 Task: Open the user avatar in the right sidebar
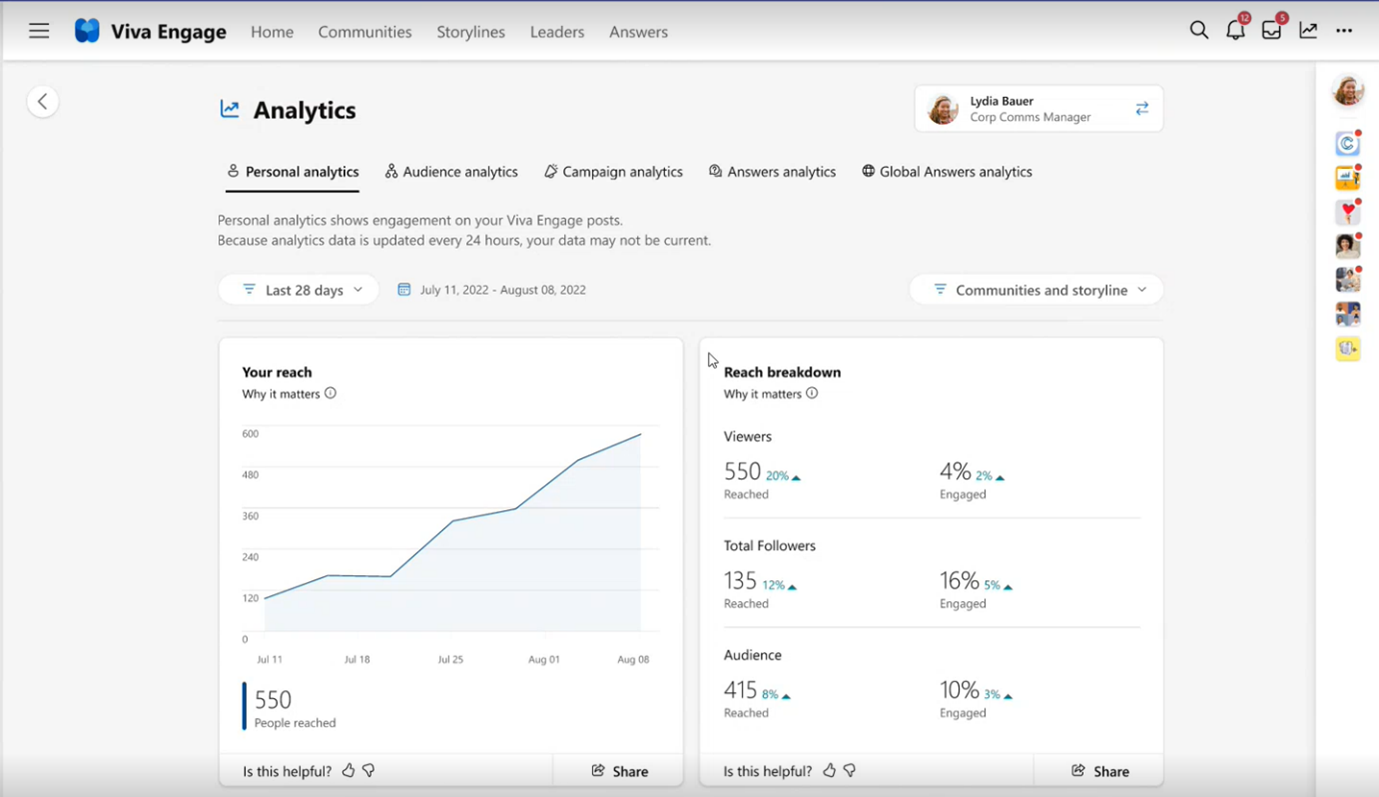point(1348,91)
